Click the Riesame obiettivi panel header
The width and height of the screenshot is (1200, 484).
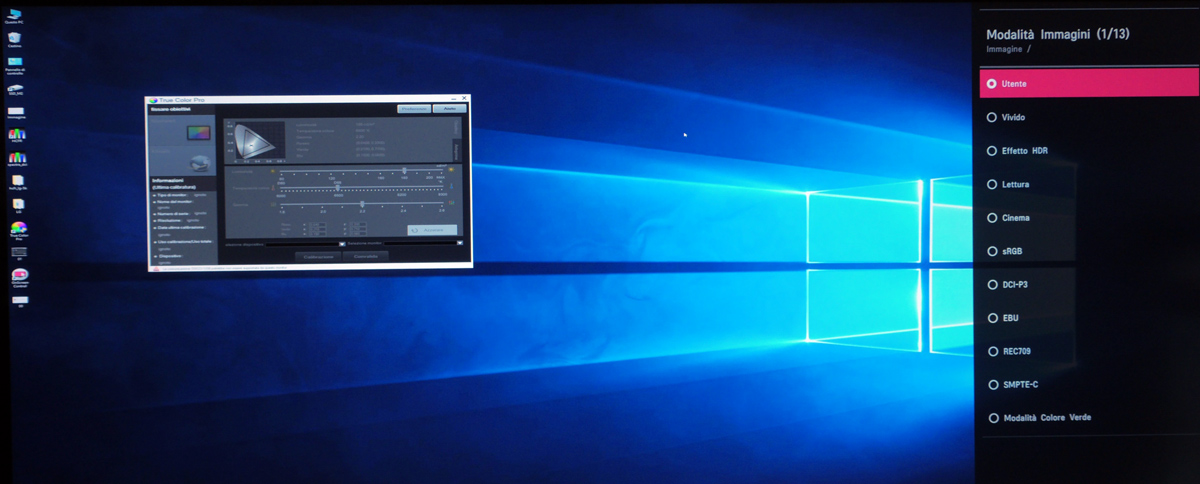(x=182, y=109)
